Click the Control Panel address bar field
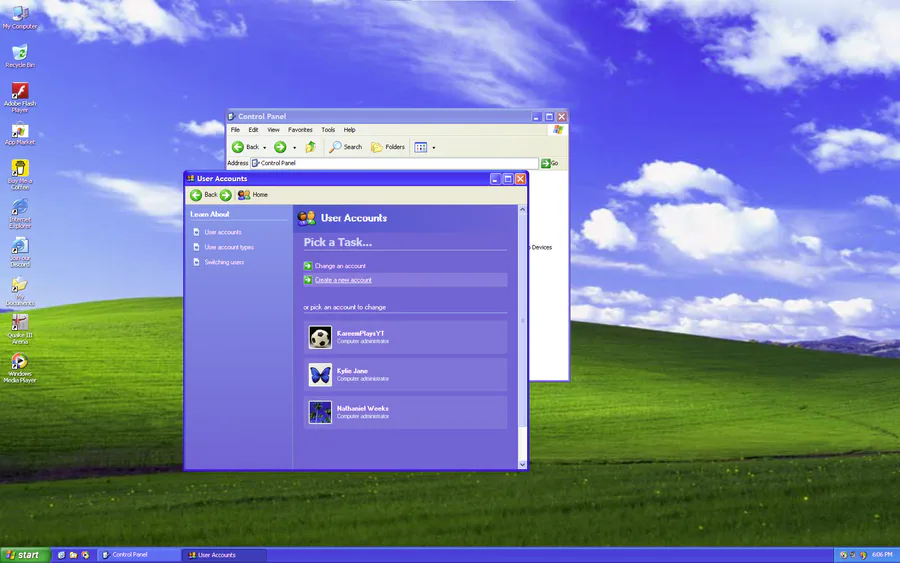Viewport: 900px width, 563px height. (x=394, y=164)
